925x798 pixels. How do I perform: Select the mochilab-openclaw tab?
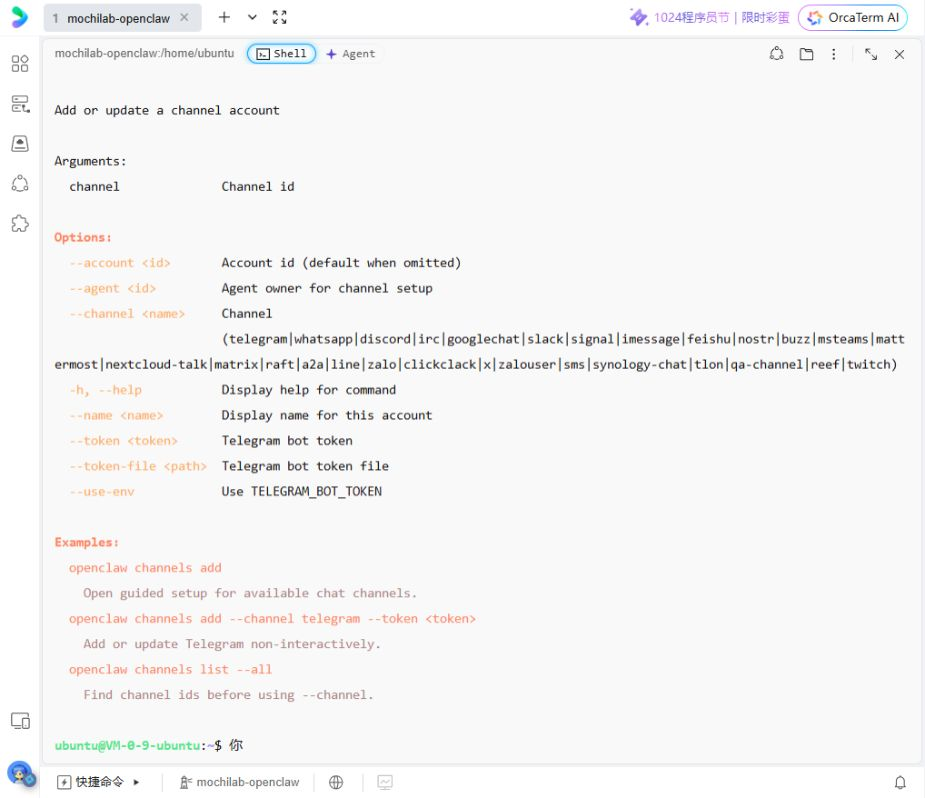tap(123, 18)
